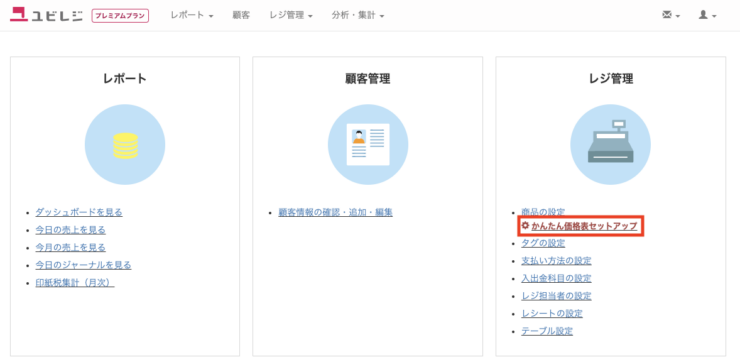Viewport: 740px width, 362px height.
Task: Click the レジ管理 panel heading
Action: pyautogui.click(x=611, y=79)
